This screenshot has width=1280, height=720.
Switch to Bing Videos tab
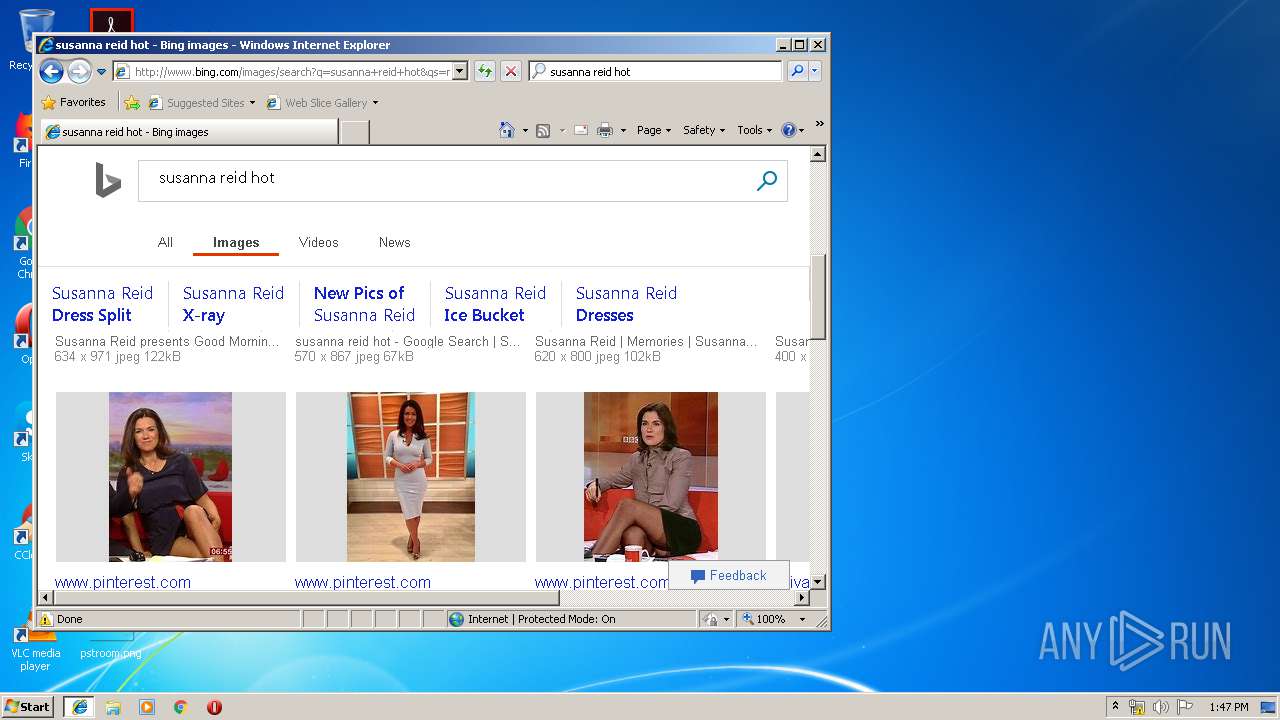(318, 242)
